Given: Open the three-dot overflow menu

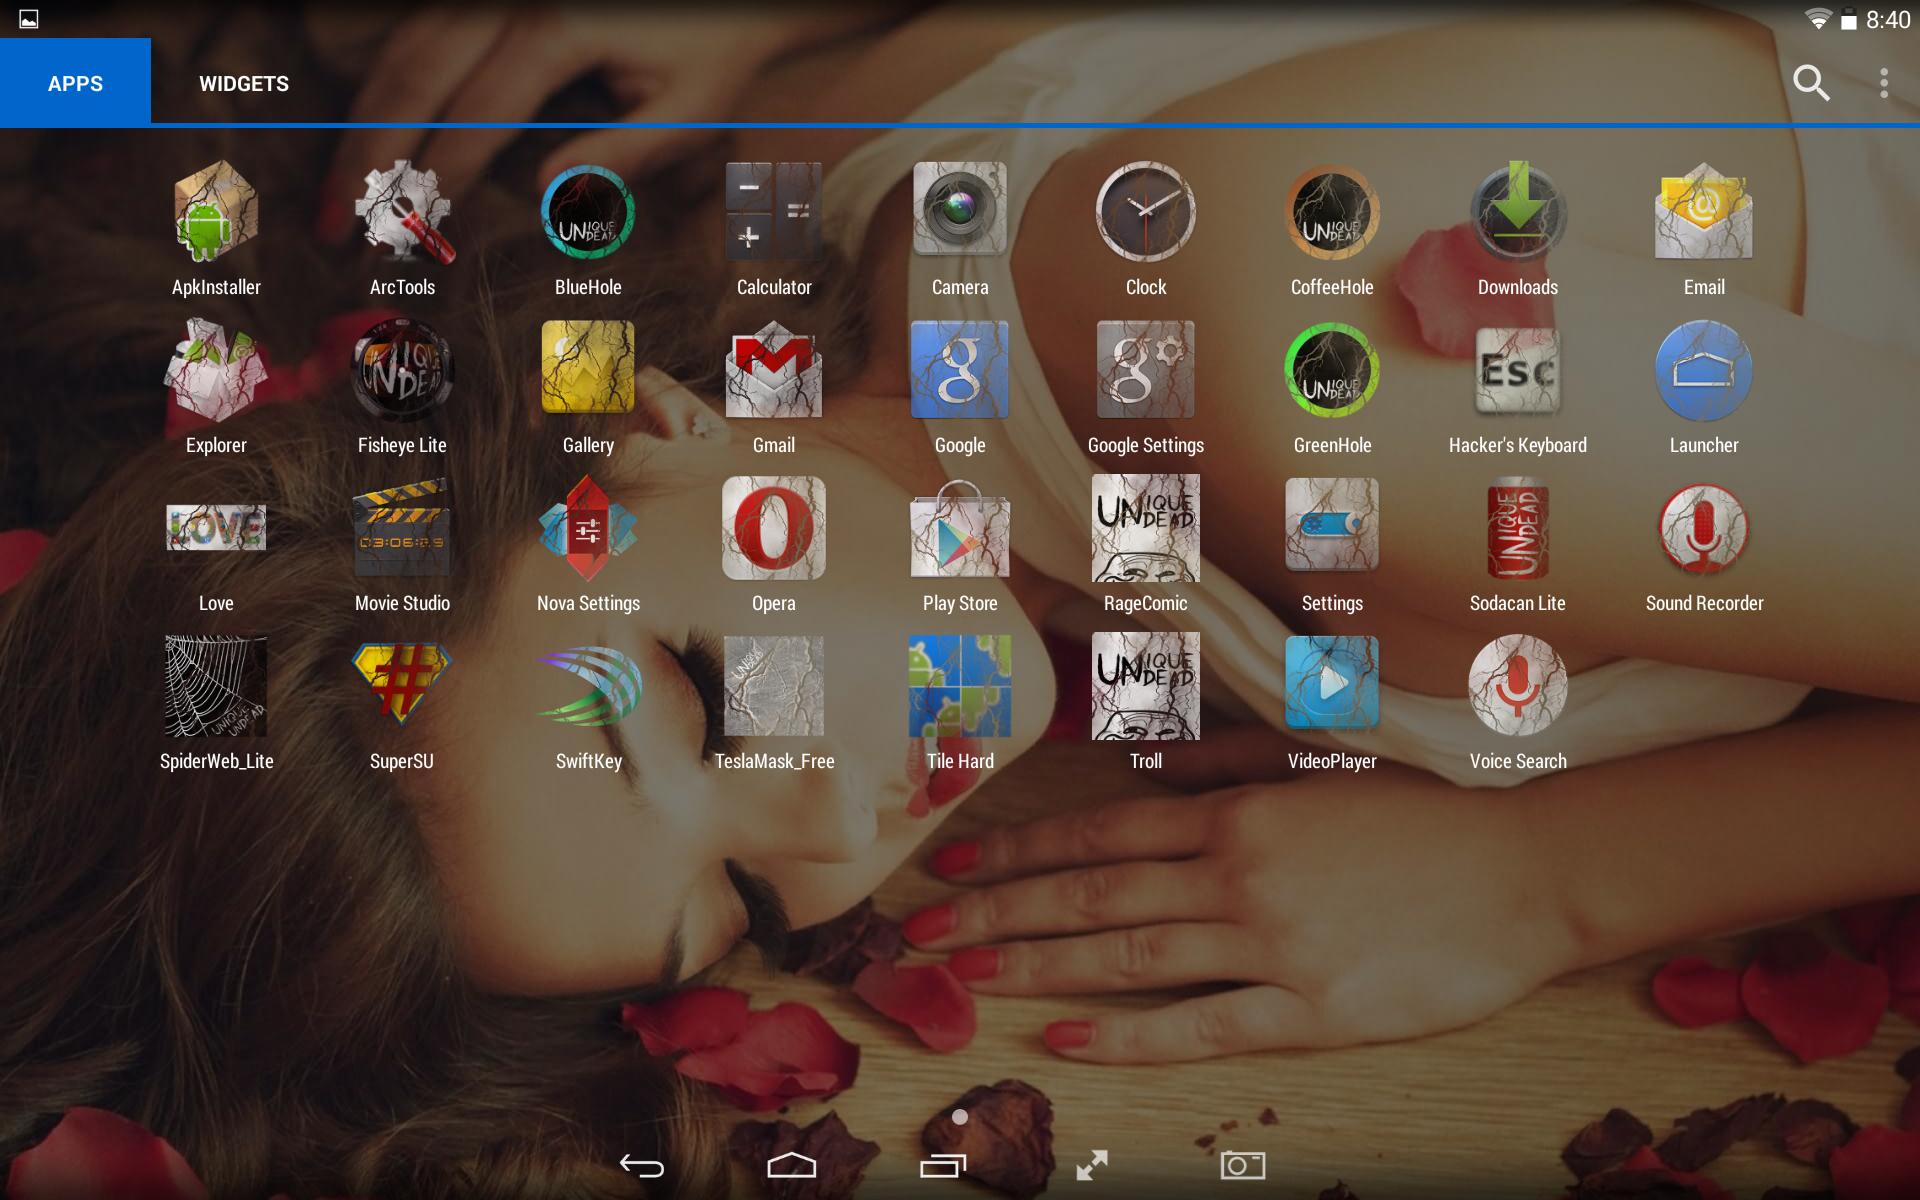Looking at the screenshot, I should [x=1884, y=83].
